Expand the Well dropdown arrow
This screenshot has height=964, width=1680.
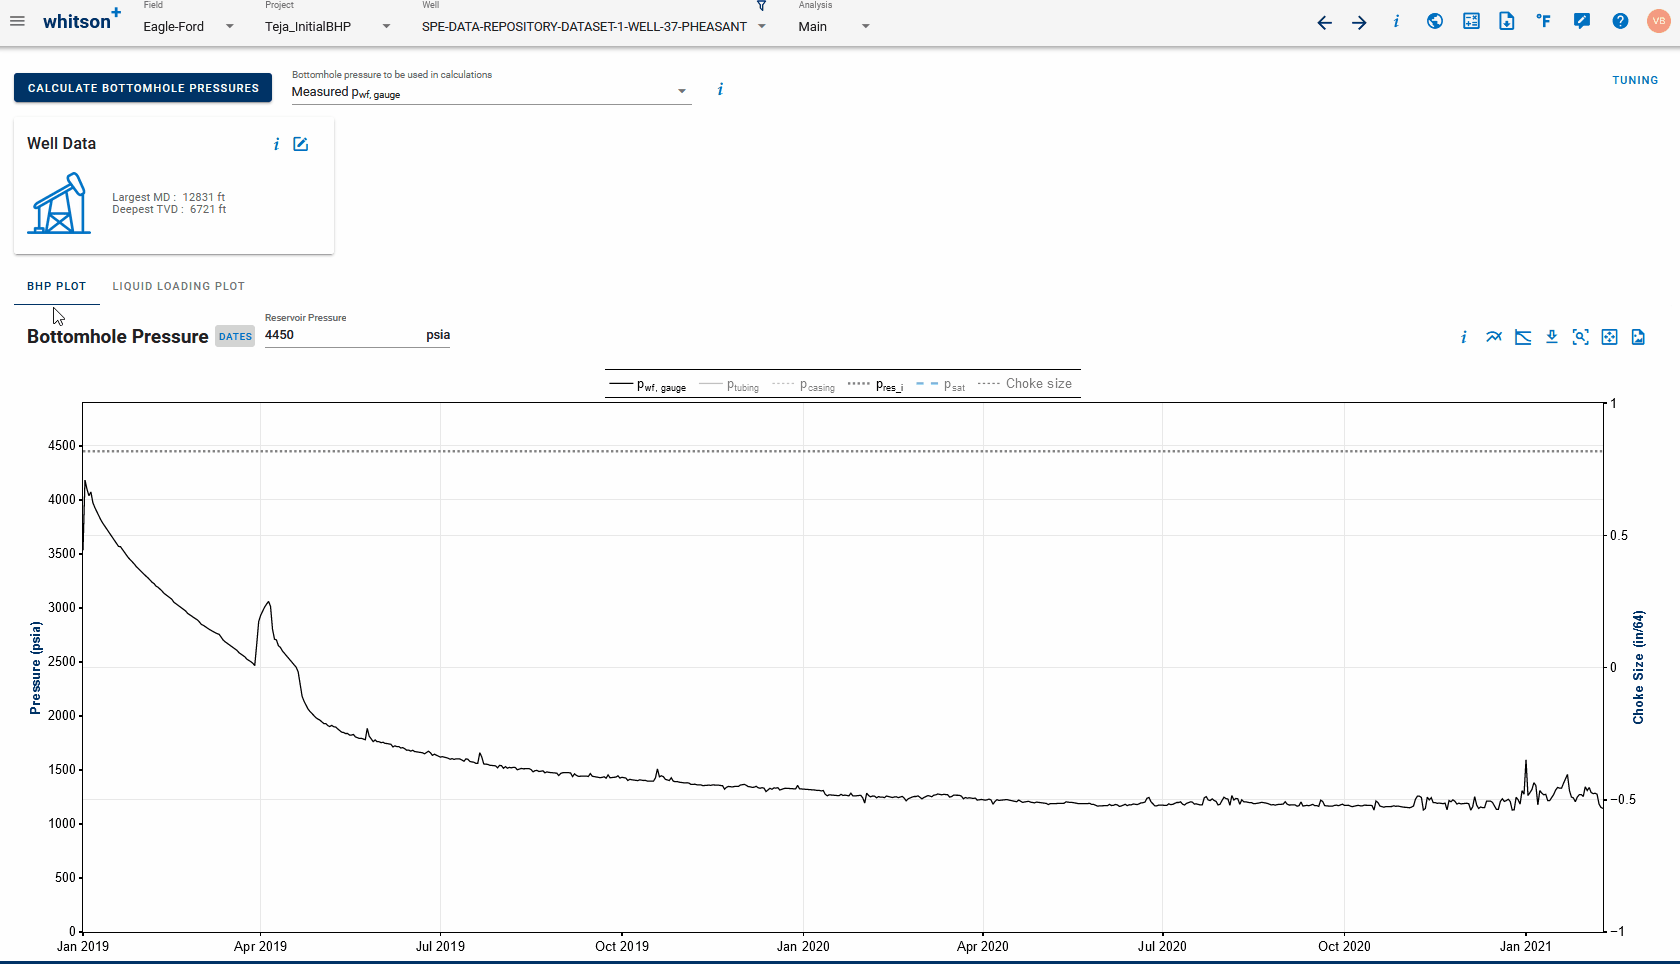[762, 27]
